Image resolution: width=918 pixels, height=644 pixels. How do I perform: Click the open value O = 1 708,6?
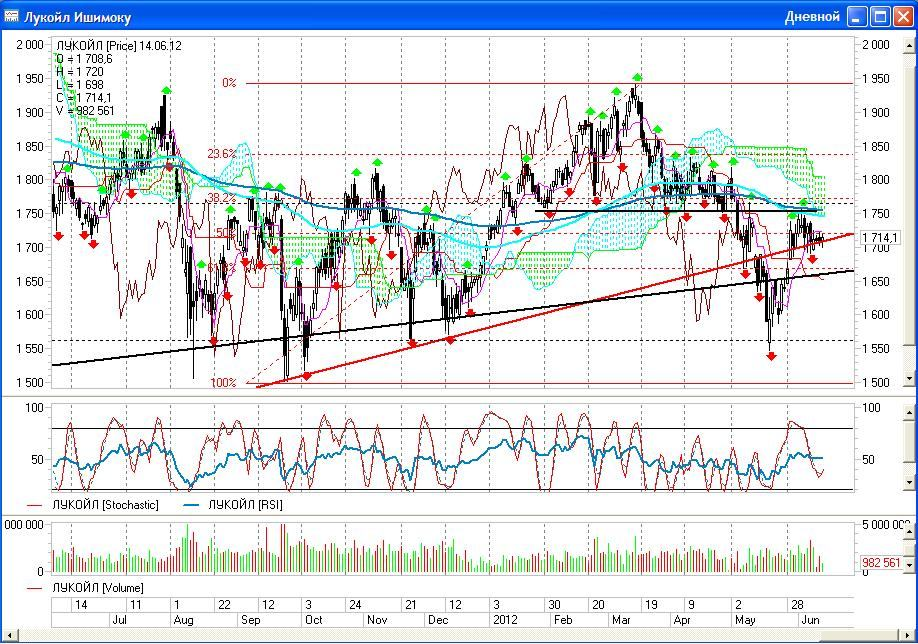84,59
